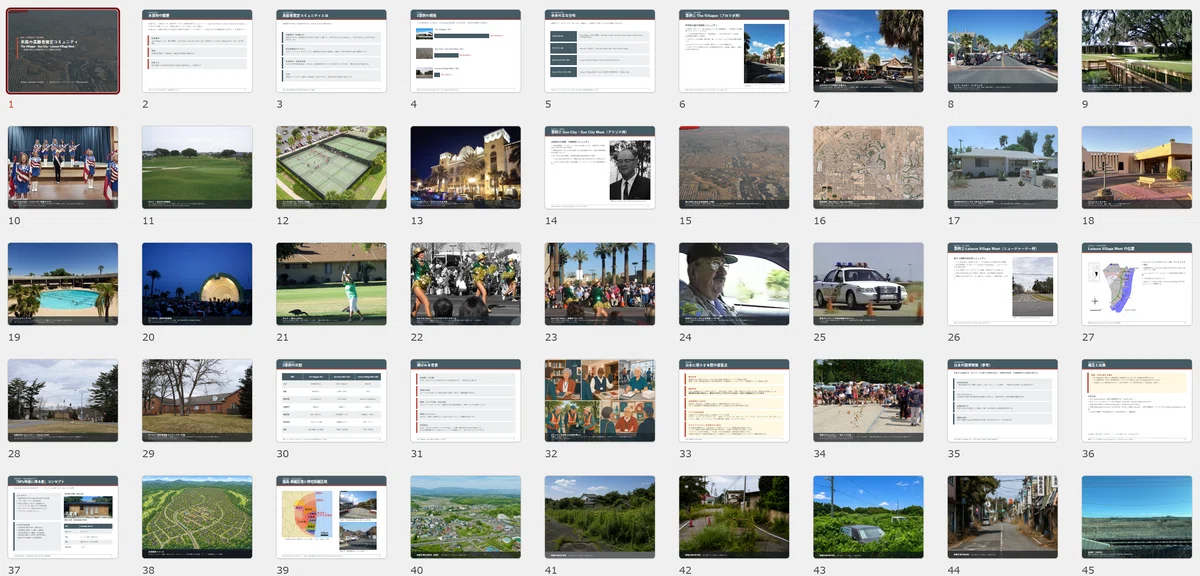Screen dimensions: 1200x576
Task: Select slide 33 yellow highlighted text slide
Action: point(734,401)
